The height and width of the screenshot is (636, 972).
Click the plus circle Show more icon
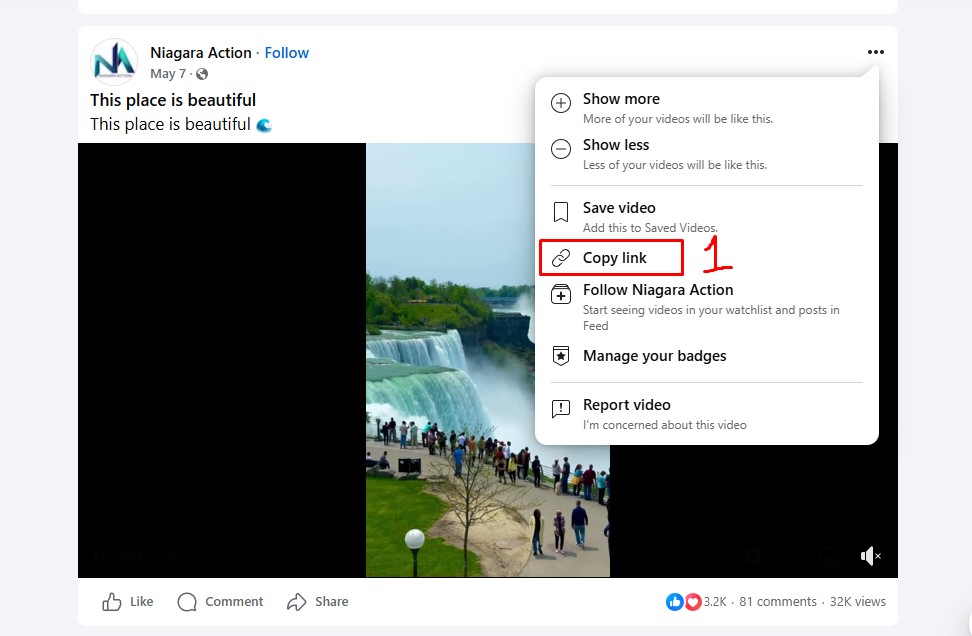coord(561,103)
